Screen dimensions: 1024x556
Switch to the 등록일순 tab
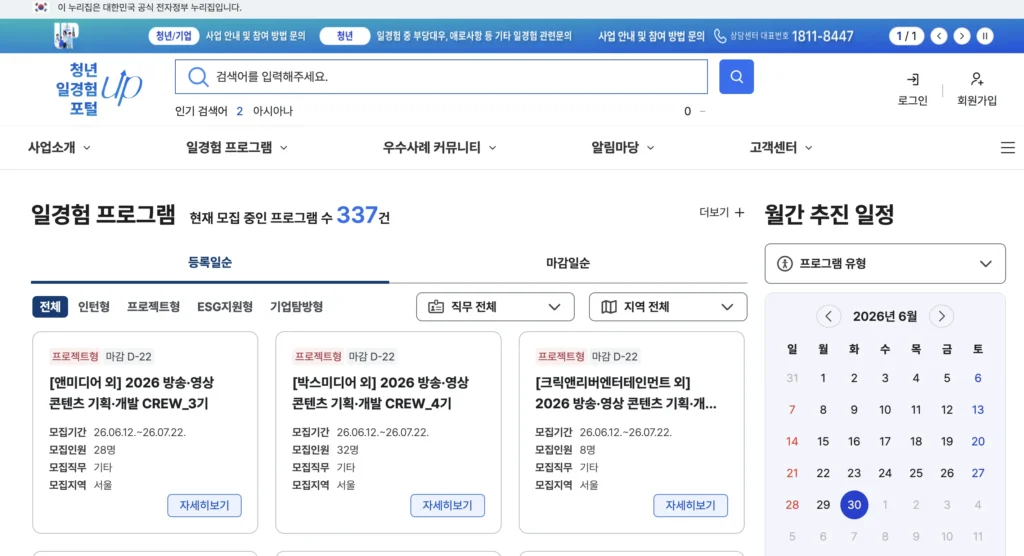pyautogui.click(x=210, y=263)
